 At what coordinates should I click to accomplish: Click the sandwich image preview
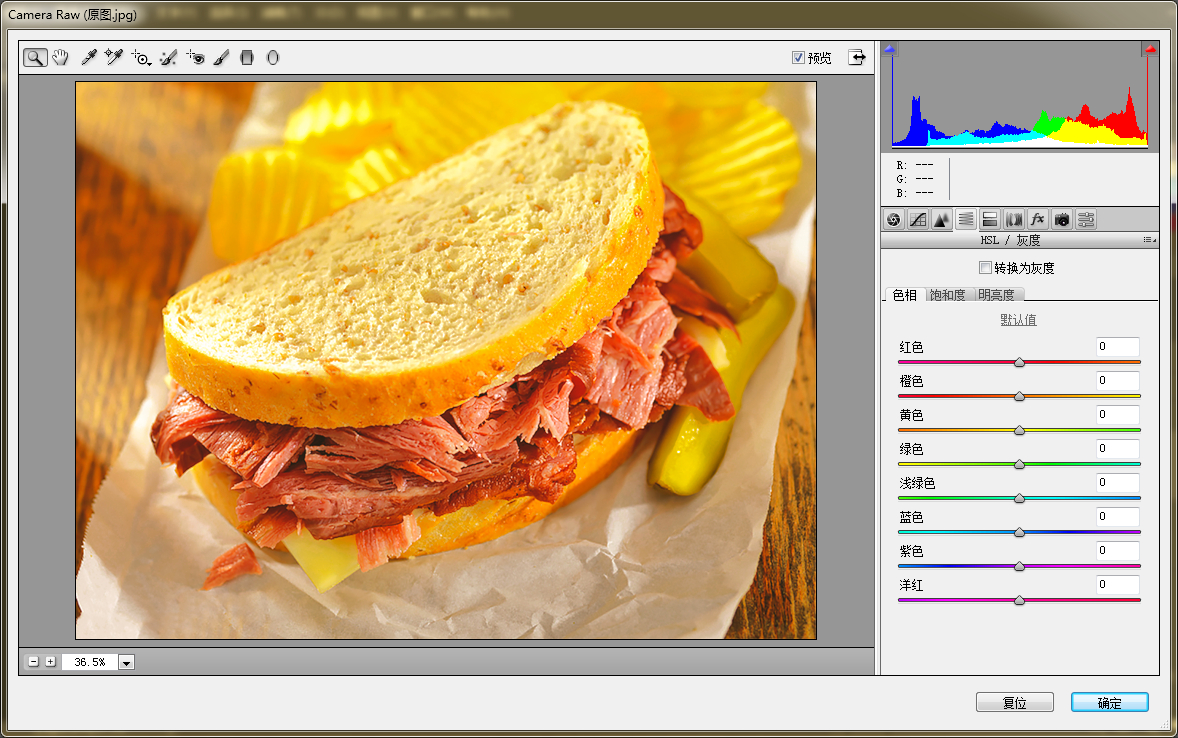click(x=446, y=360)
